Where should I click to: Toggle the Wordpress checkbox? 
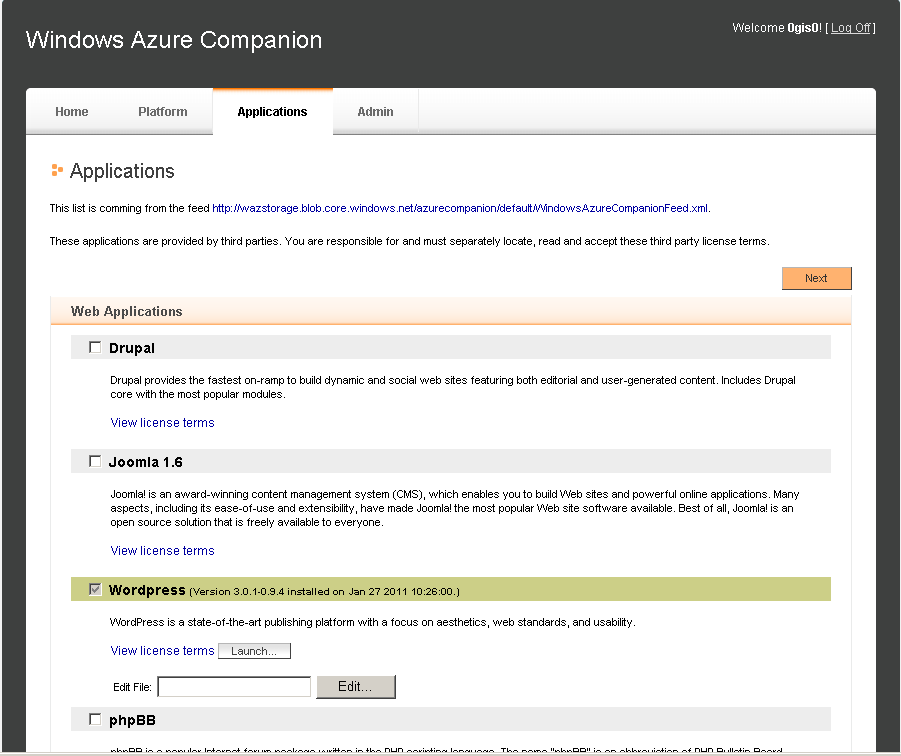tap(95, 589)
